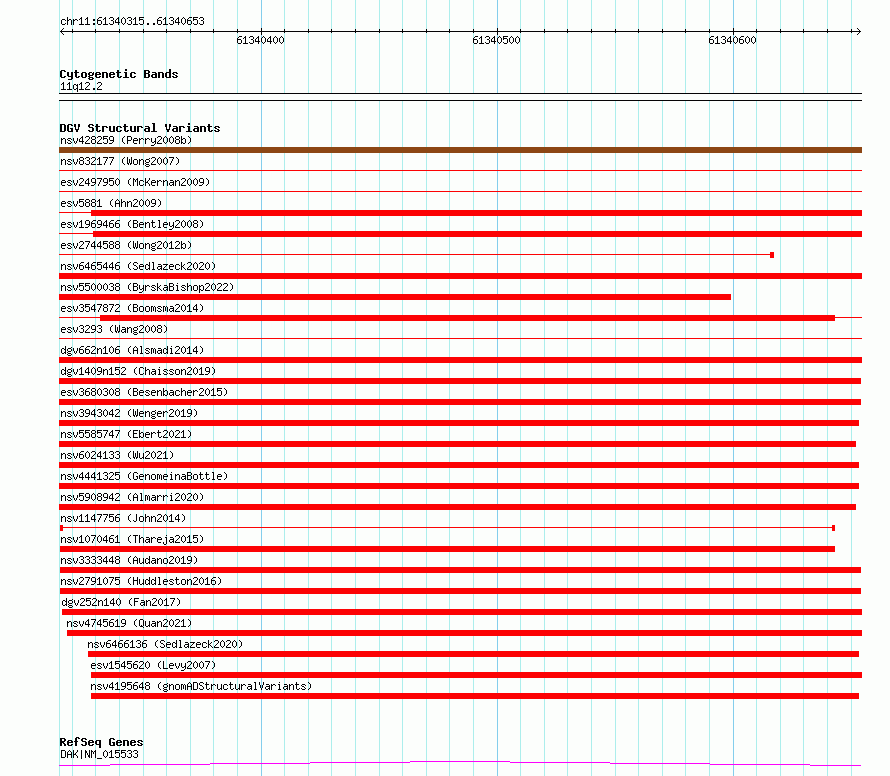Open the nsv832177 (Wong2007) variant entry
The image size is (890, 776).
click(x=120, y=161)
